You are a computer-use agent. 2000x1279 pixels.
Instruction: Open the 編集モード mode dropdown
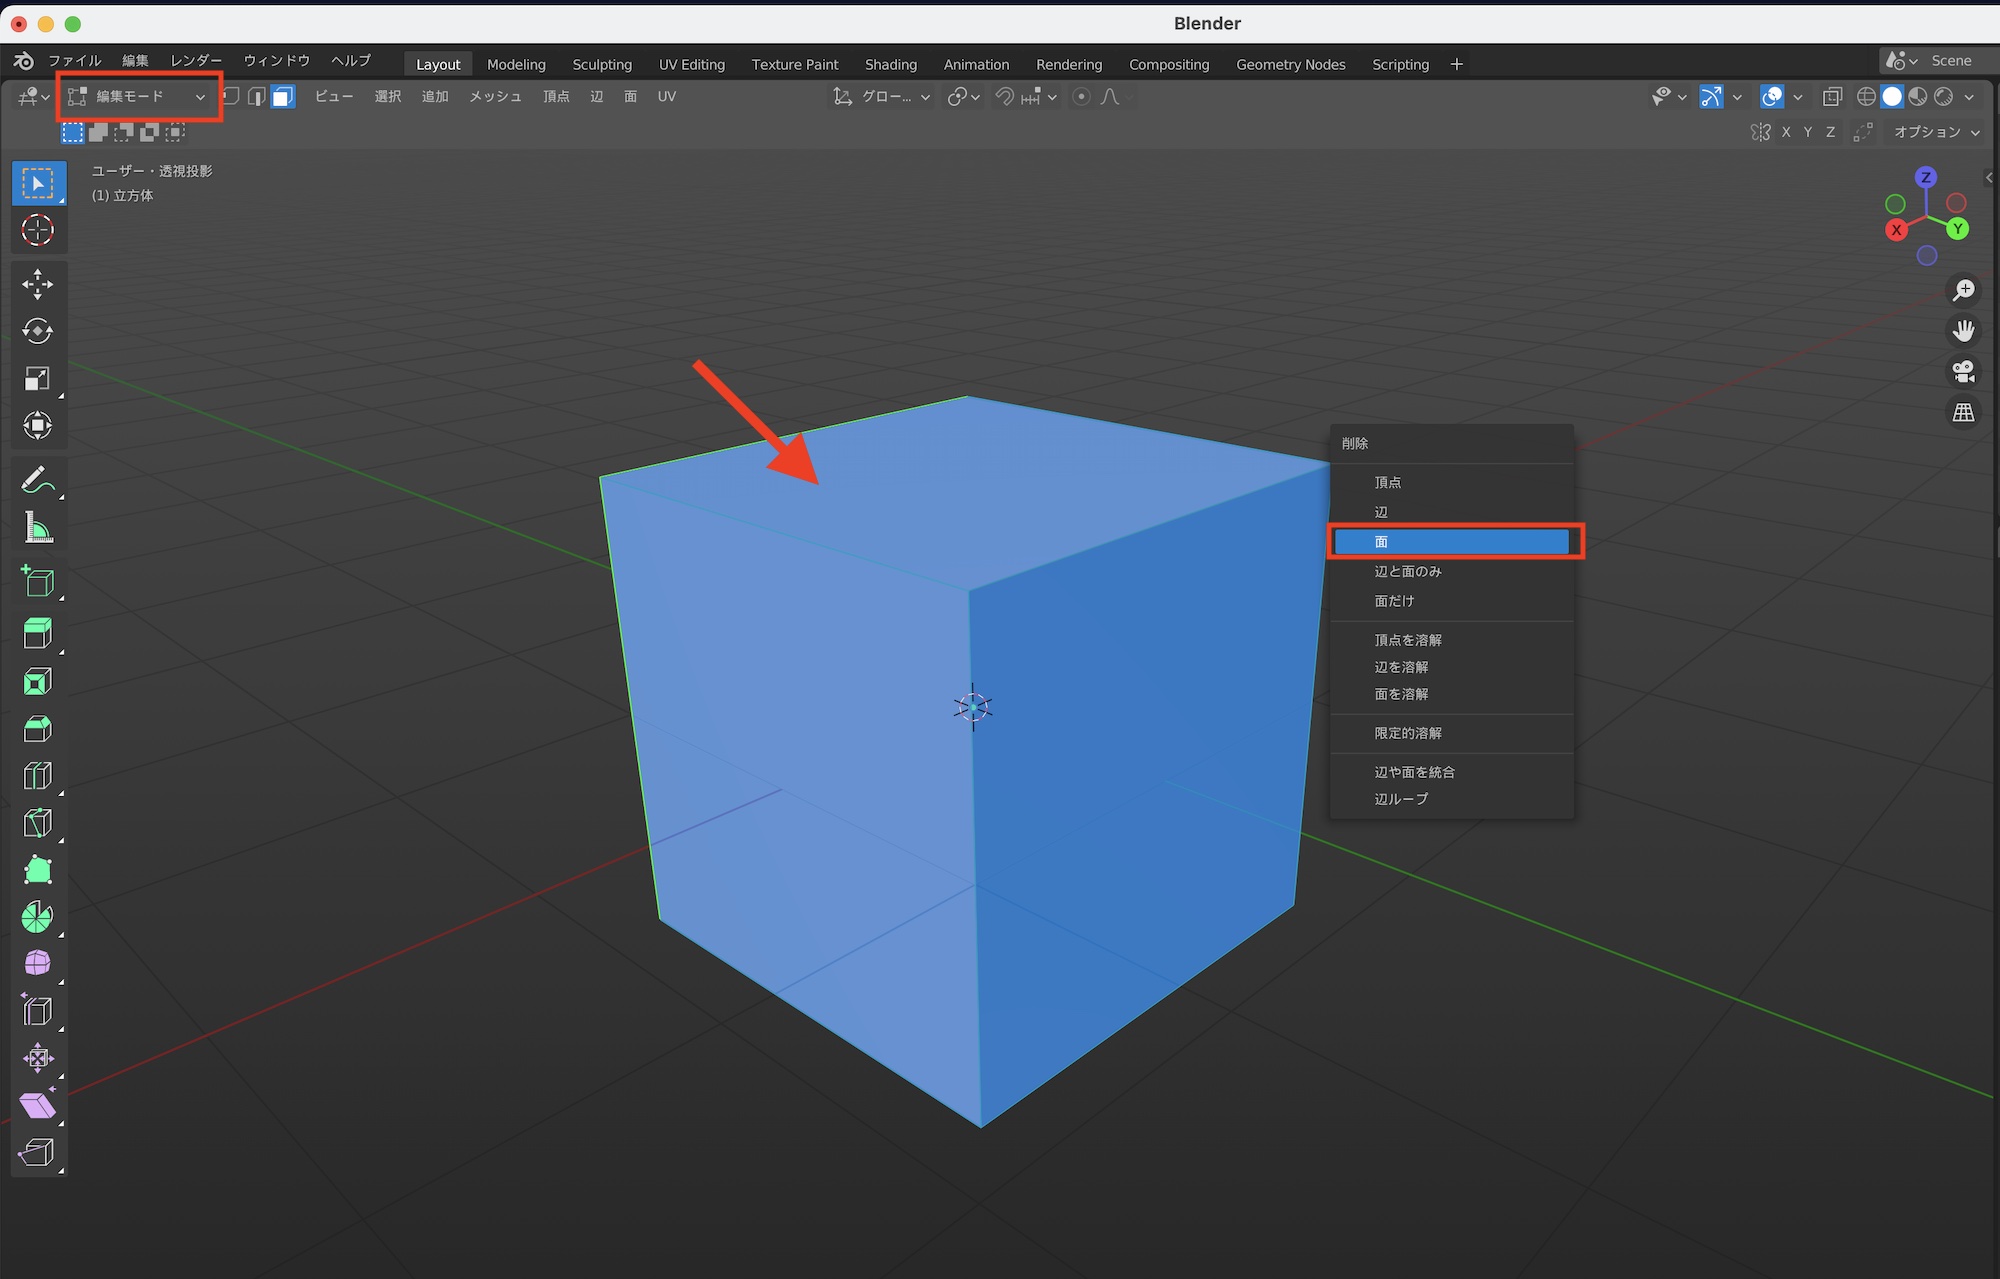(x=138, y=97)
